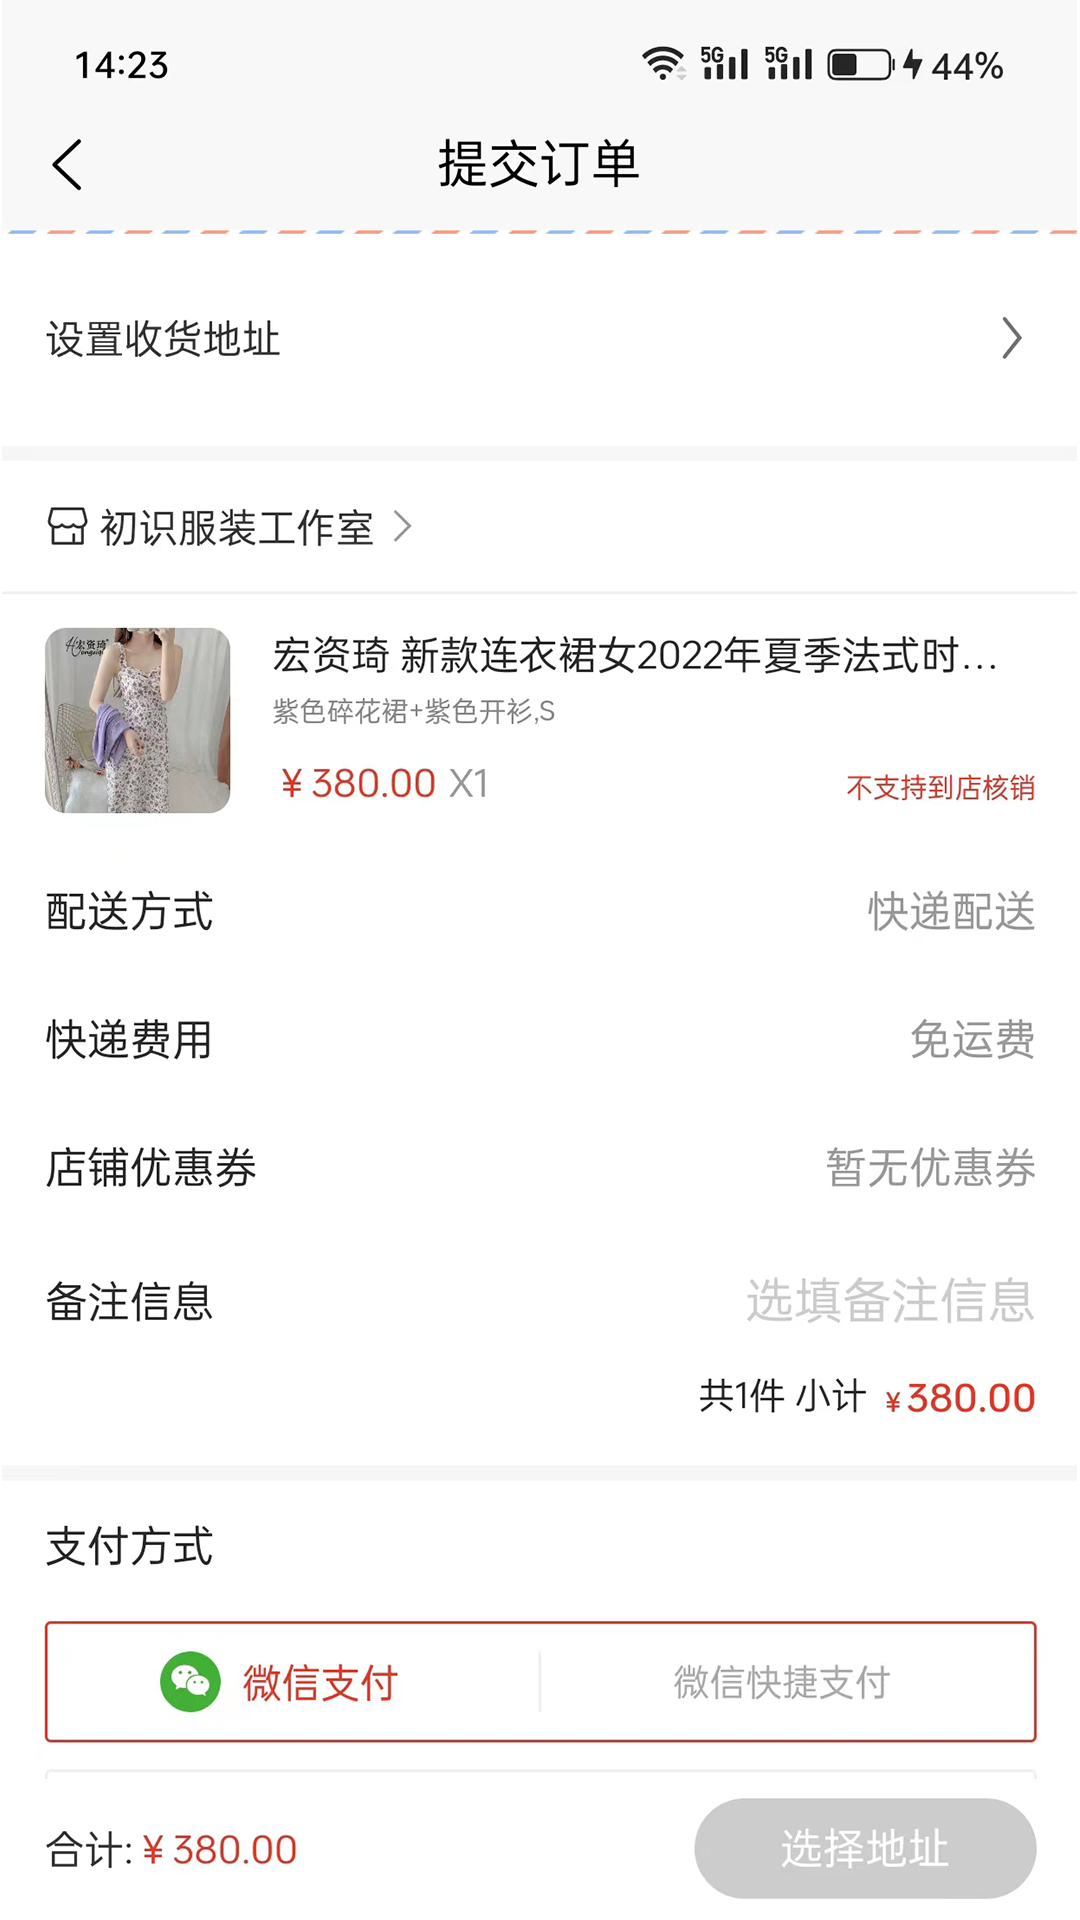Tap the green WeChat Pay logo

[x=190, y=1682]
